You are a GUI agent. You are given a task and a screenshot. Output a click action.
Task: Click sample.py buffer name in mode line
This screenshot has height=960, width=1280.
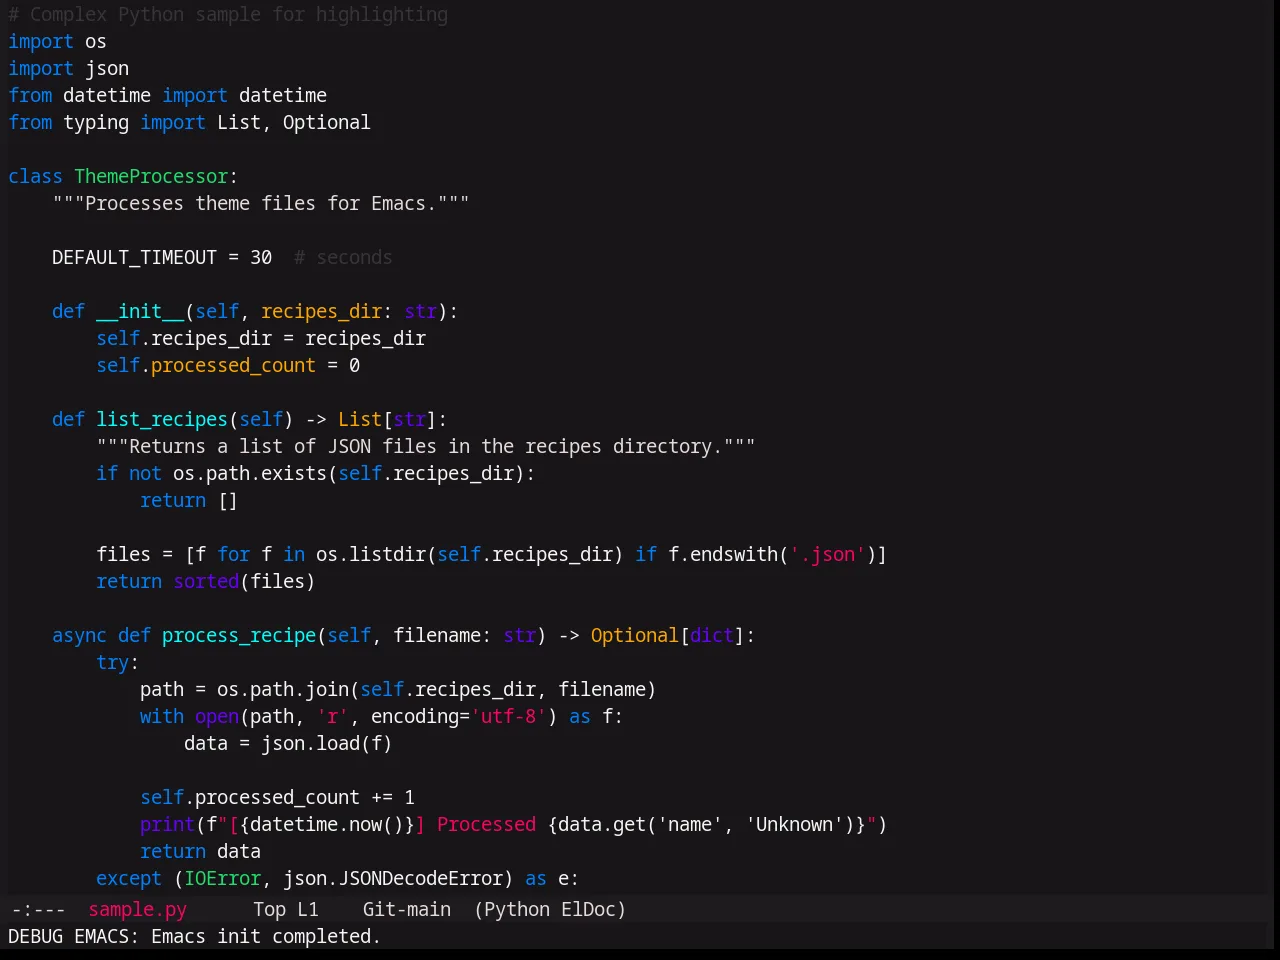pos(137,909)
